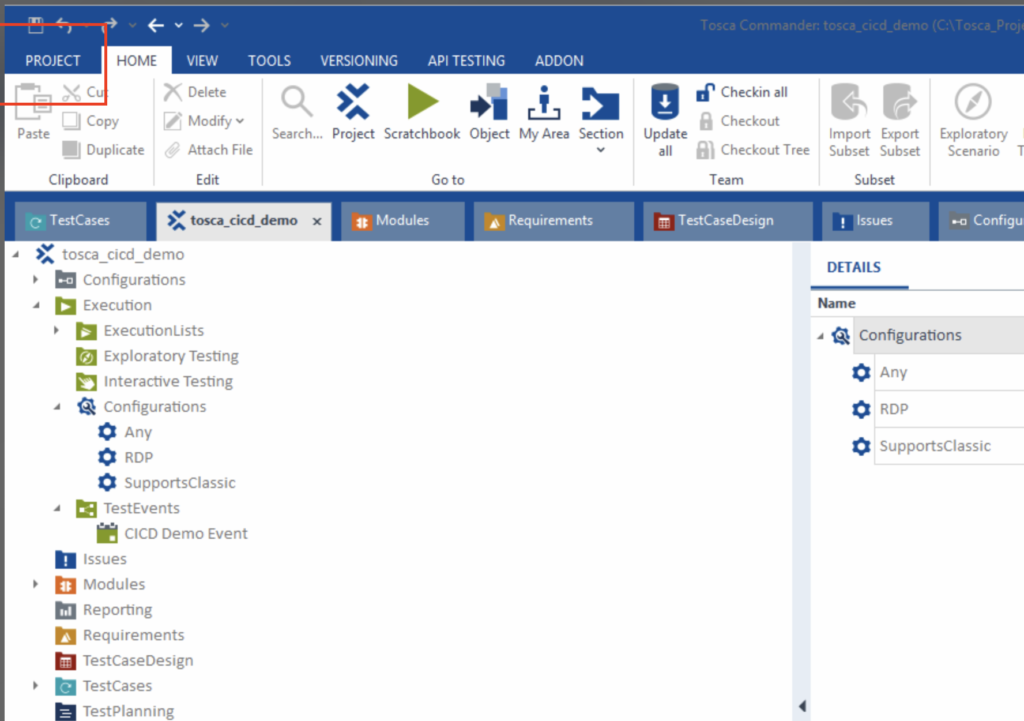Collapse Configurations in the details panel
The width and height of the screenshot is (1024, 721).
(x=821, y=336)
